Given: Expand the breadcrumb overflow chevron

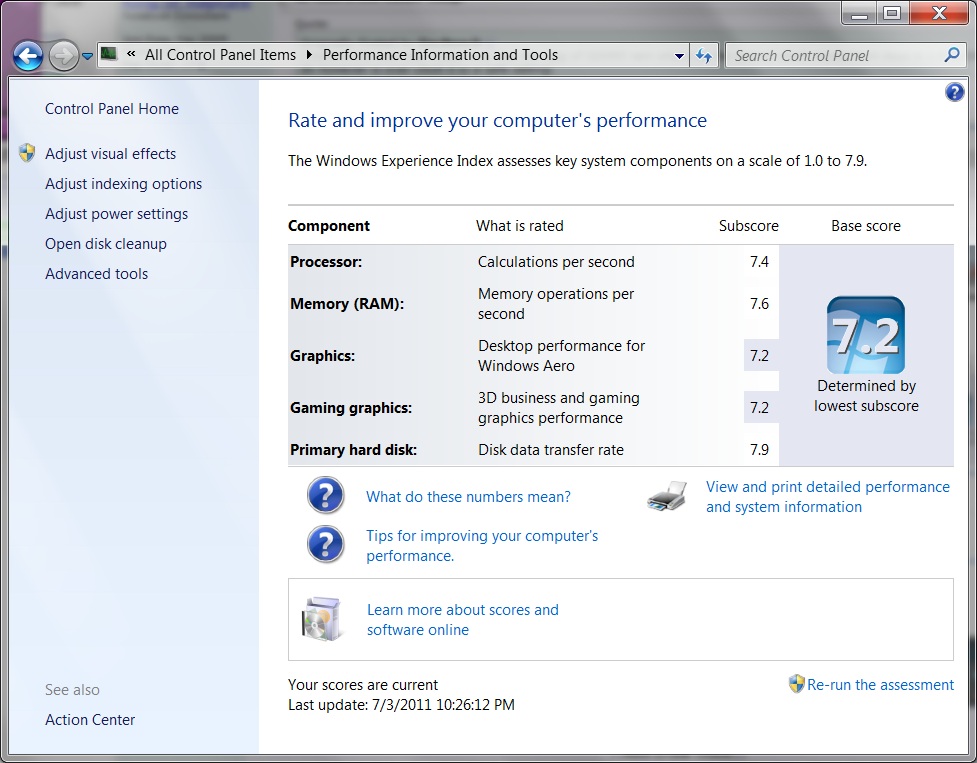Looking at the screenshot, I should 131,54.
